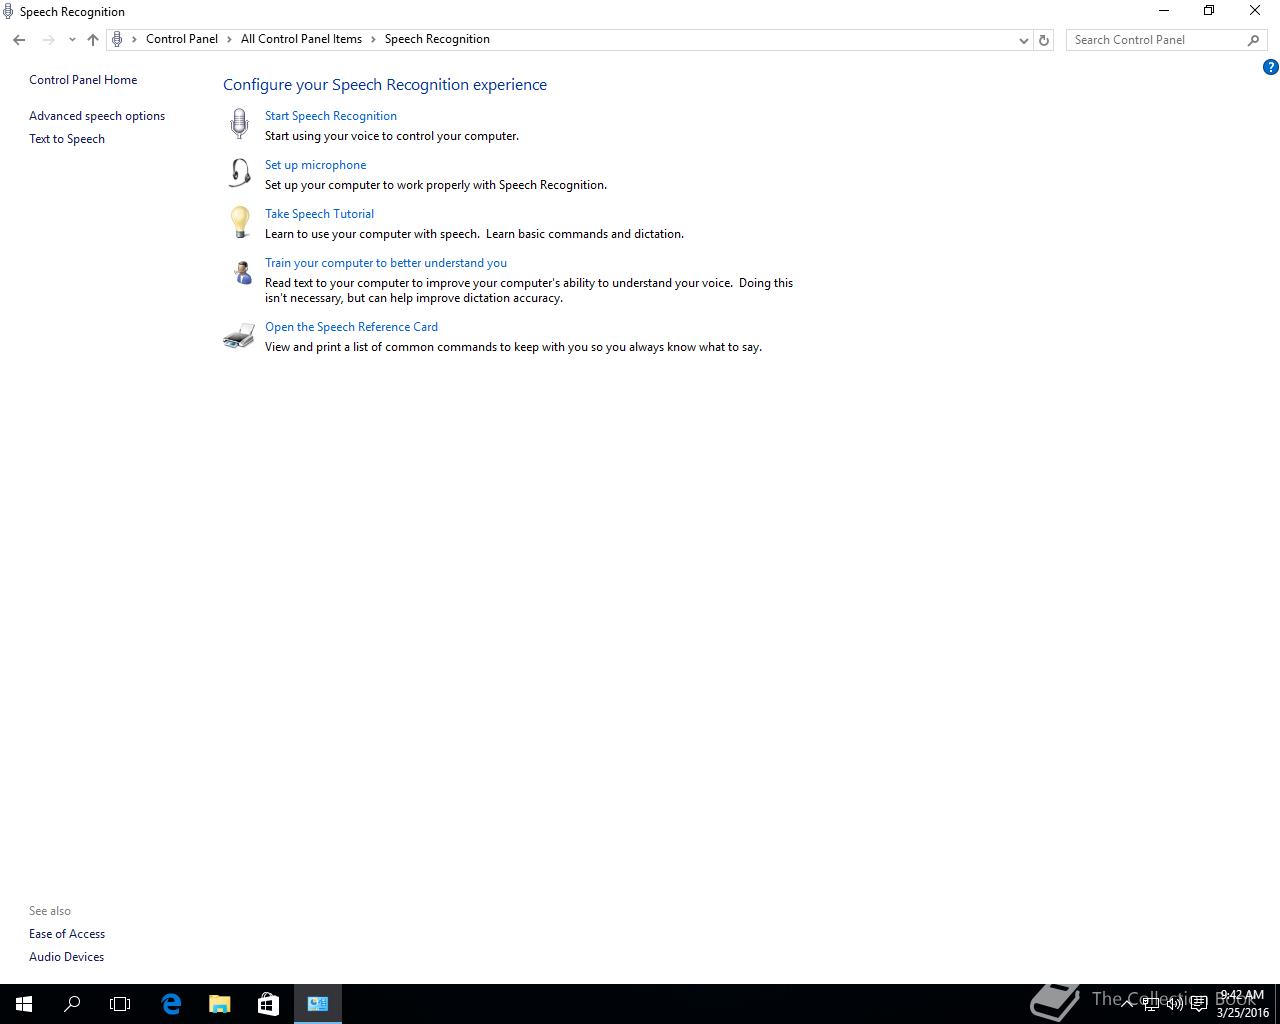
Task: Show hidden tray icons chevron
Action: pyautogui.click(x=1129, y=1004)
